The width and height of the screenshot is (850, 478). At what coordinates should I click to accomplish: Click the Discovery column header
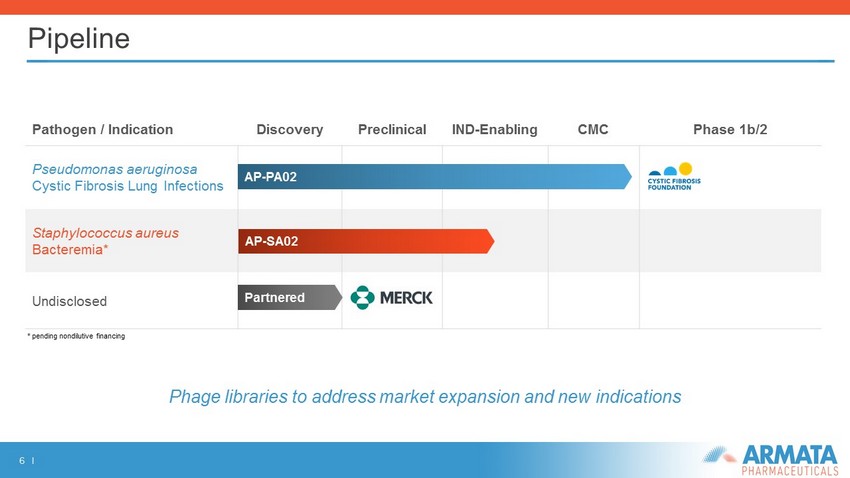(x=289, y=130)
